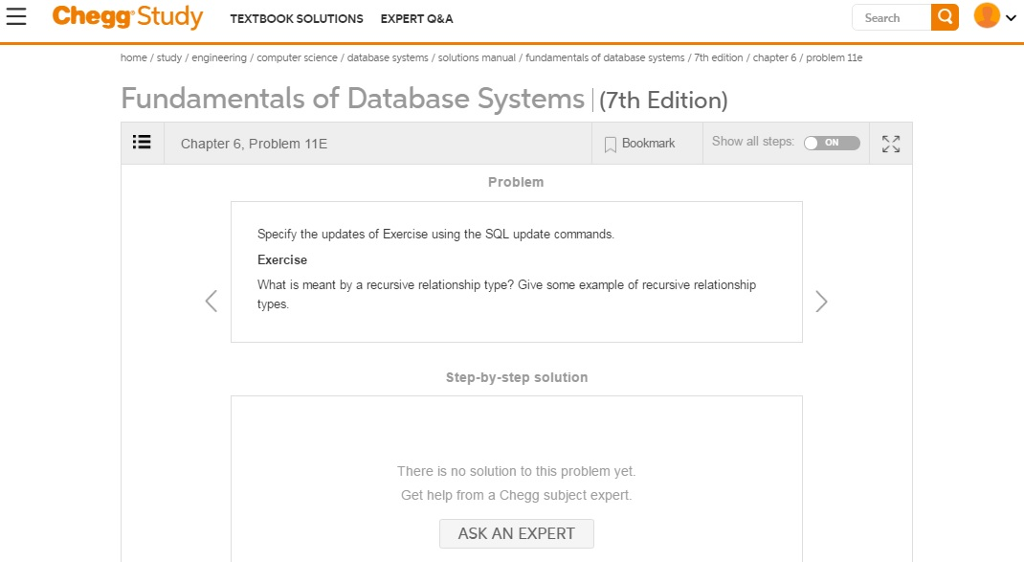Open the study breadcrumb link
Image resolution: width=1024 pixels, height=562 pixels.
pyautogui.click(x=169, y=57)
